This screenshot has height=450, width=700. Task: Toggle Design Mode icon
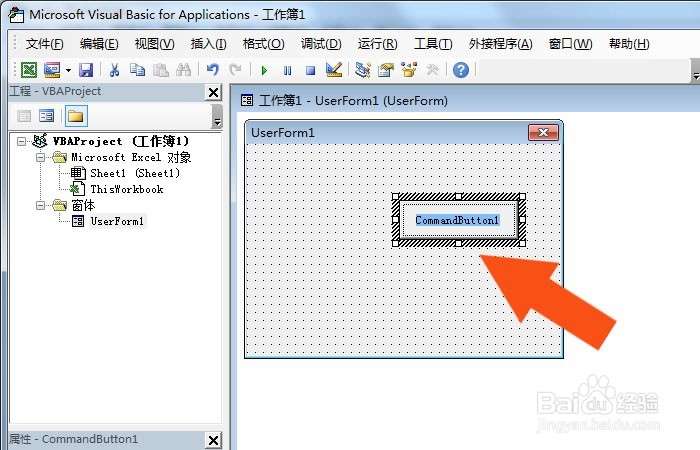[333, 70]
